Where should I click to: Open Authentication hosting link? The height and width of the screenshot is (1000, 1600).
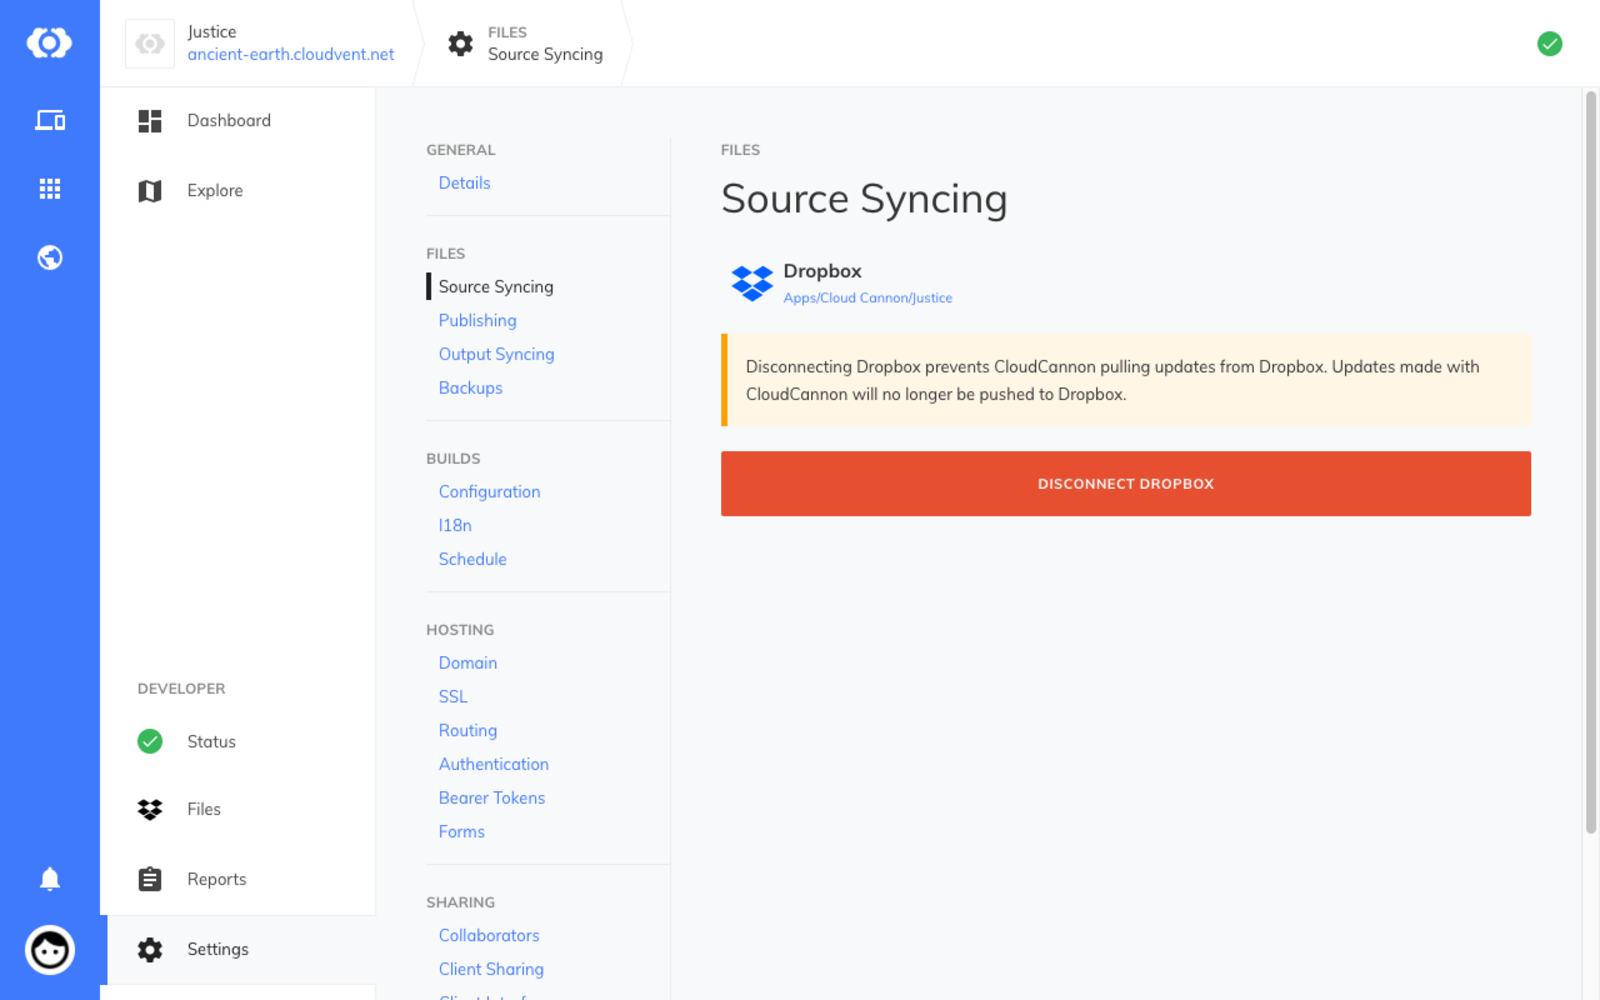[x=493, y=765]
